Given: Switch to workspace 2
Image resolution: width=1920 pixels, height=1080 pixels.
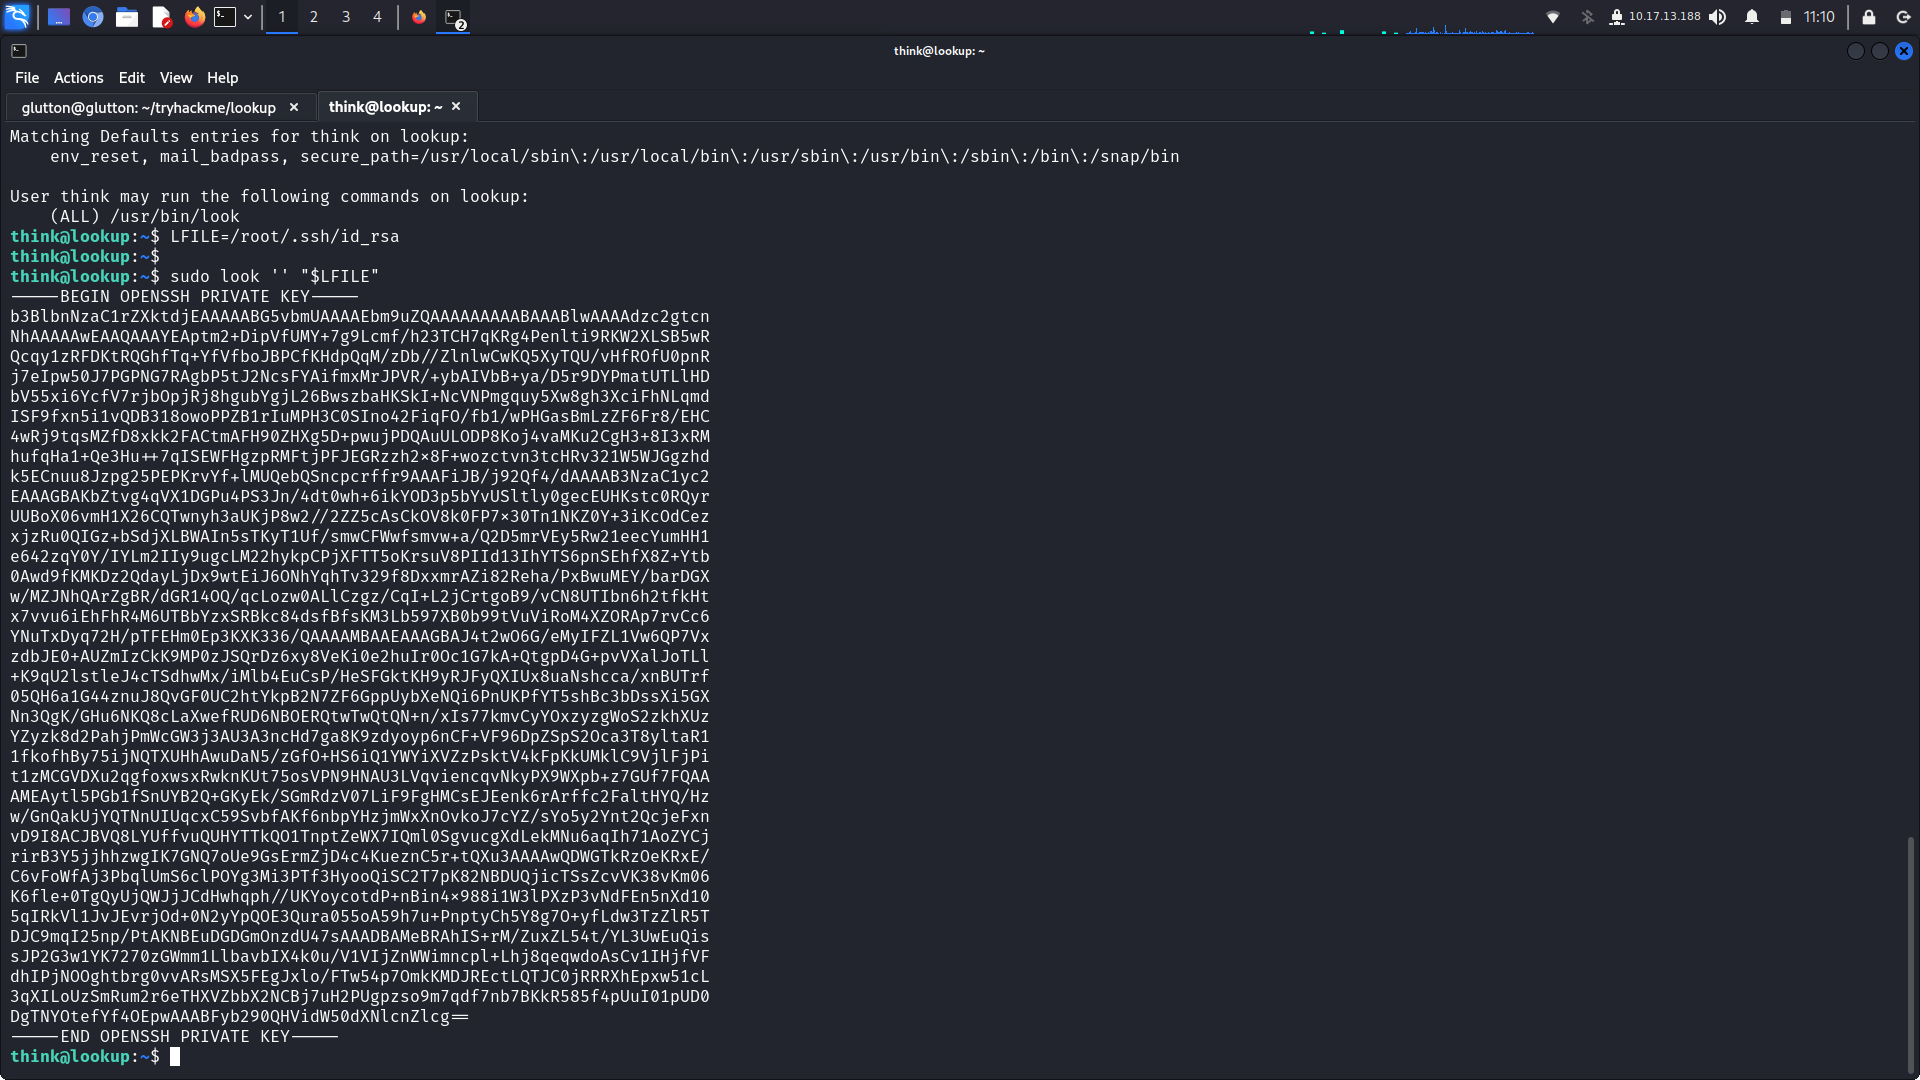Looking at the screenshot, I should 313,17.
